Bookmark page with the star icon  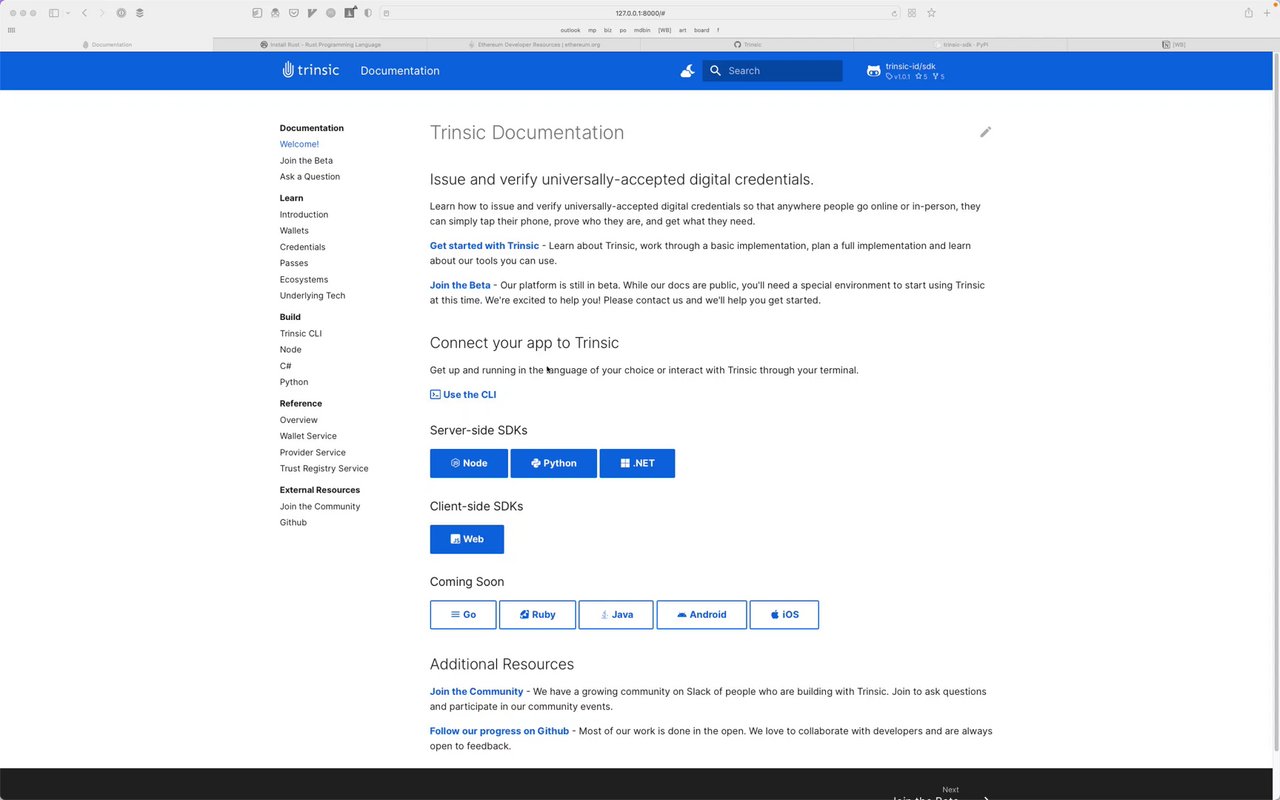pos(931,13)
